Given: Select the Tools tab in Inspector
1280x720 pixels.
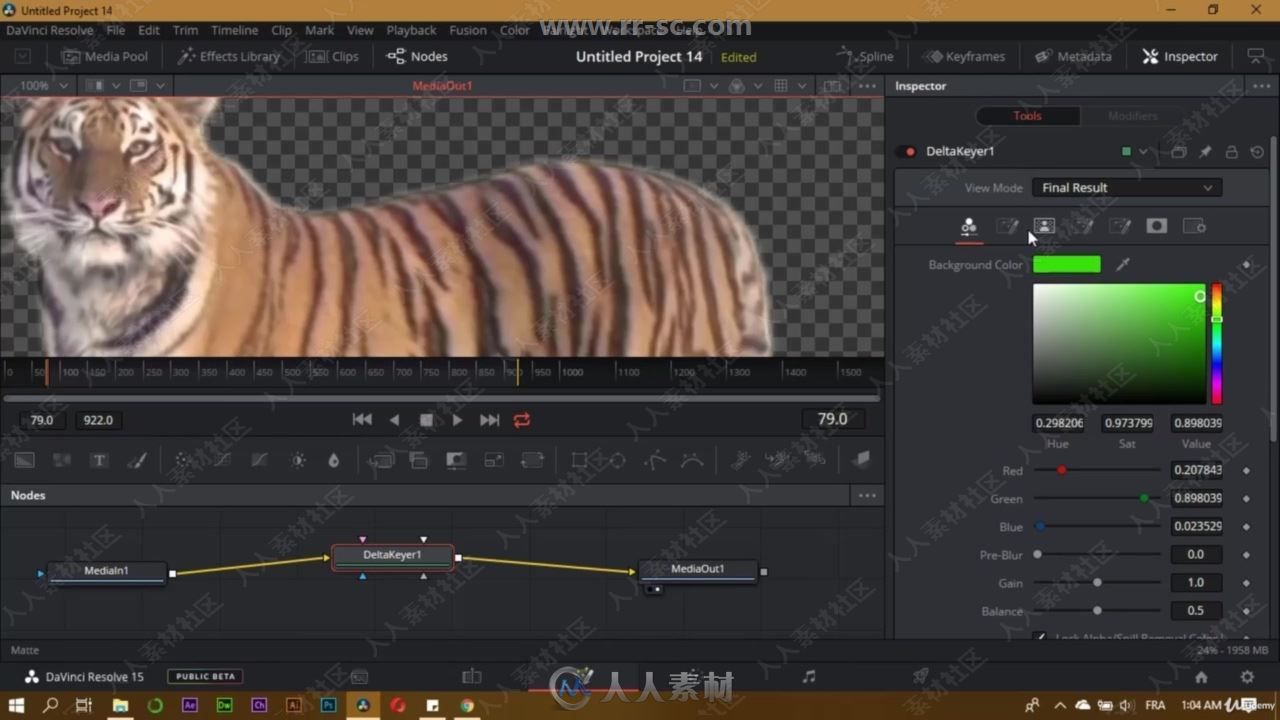Looking at the screenshot, I should pos(1027,116).
